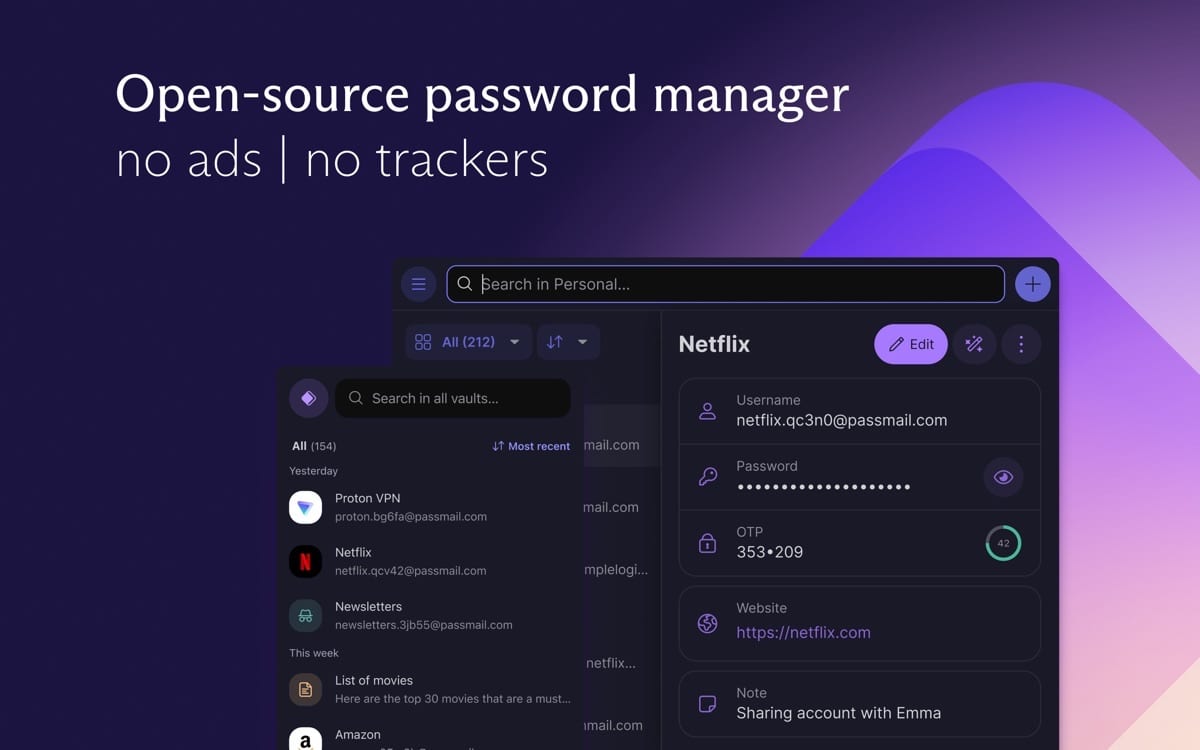Add new item with plus button
This screenshot has height=750, width=1200.
[x=1033, y=284]
